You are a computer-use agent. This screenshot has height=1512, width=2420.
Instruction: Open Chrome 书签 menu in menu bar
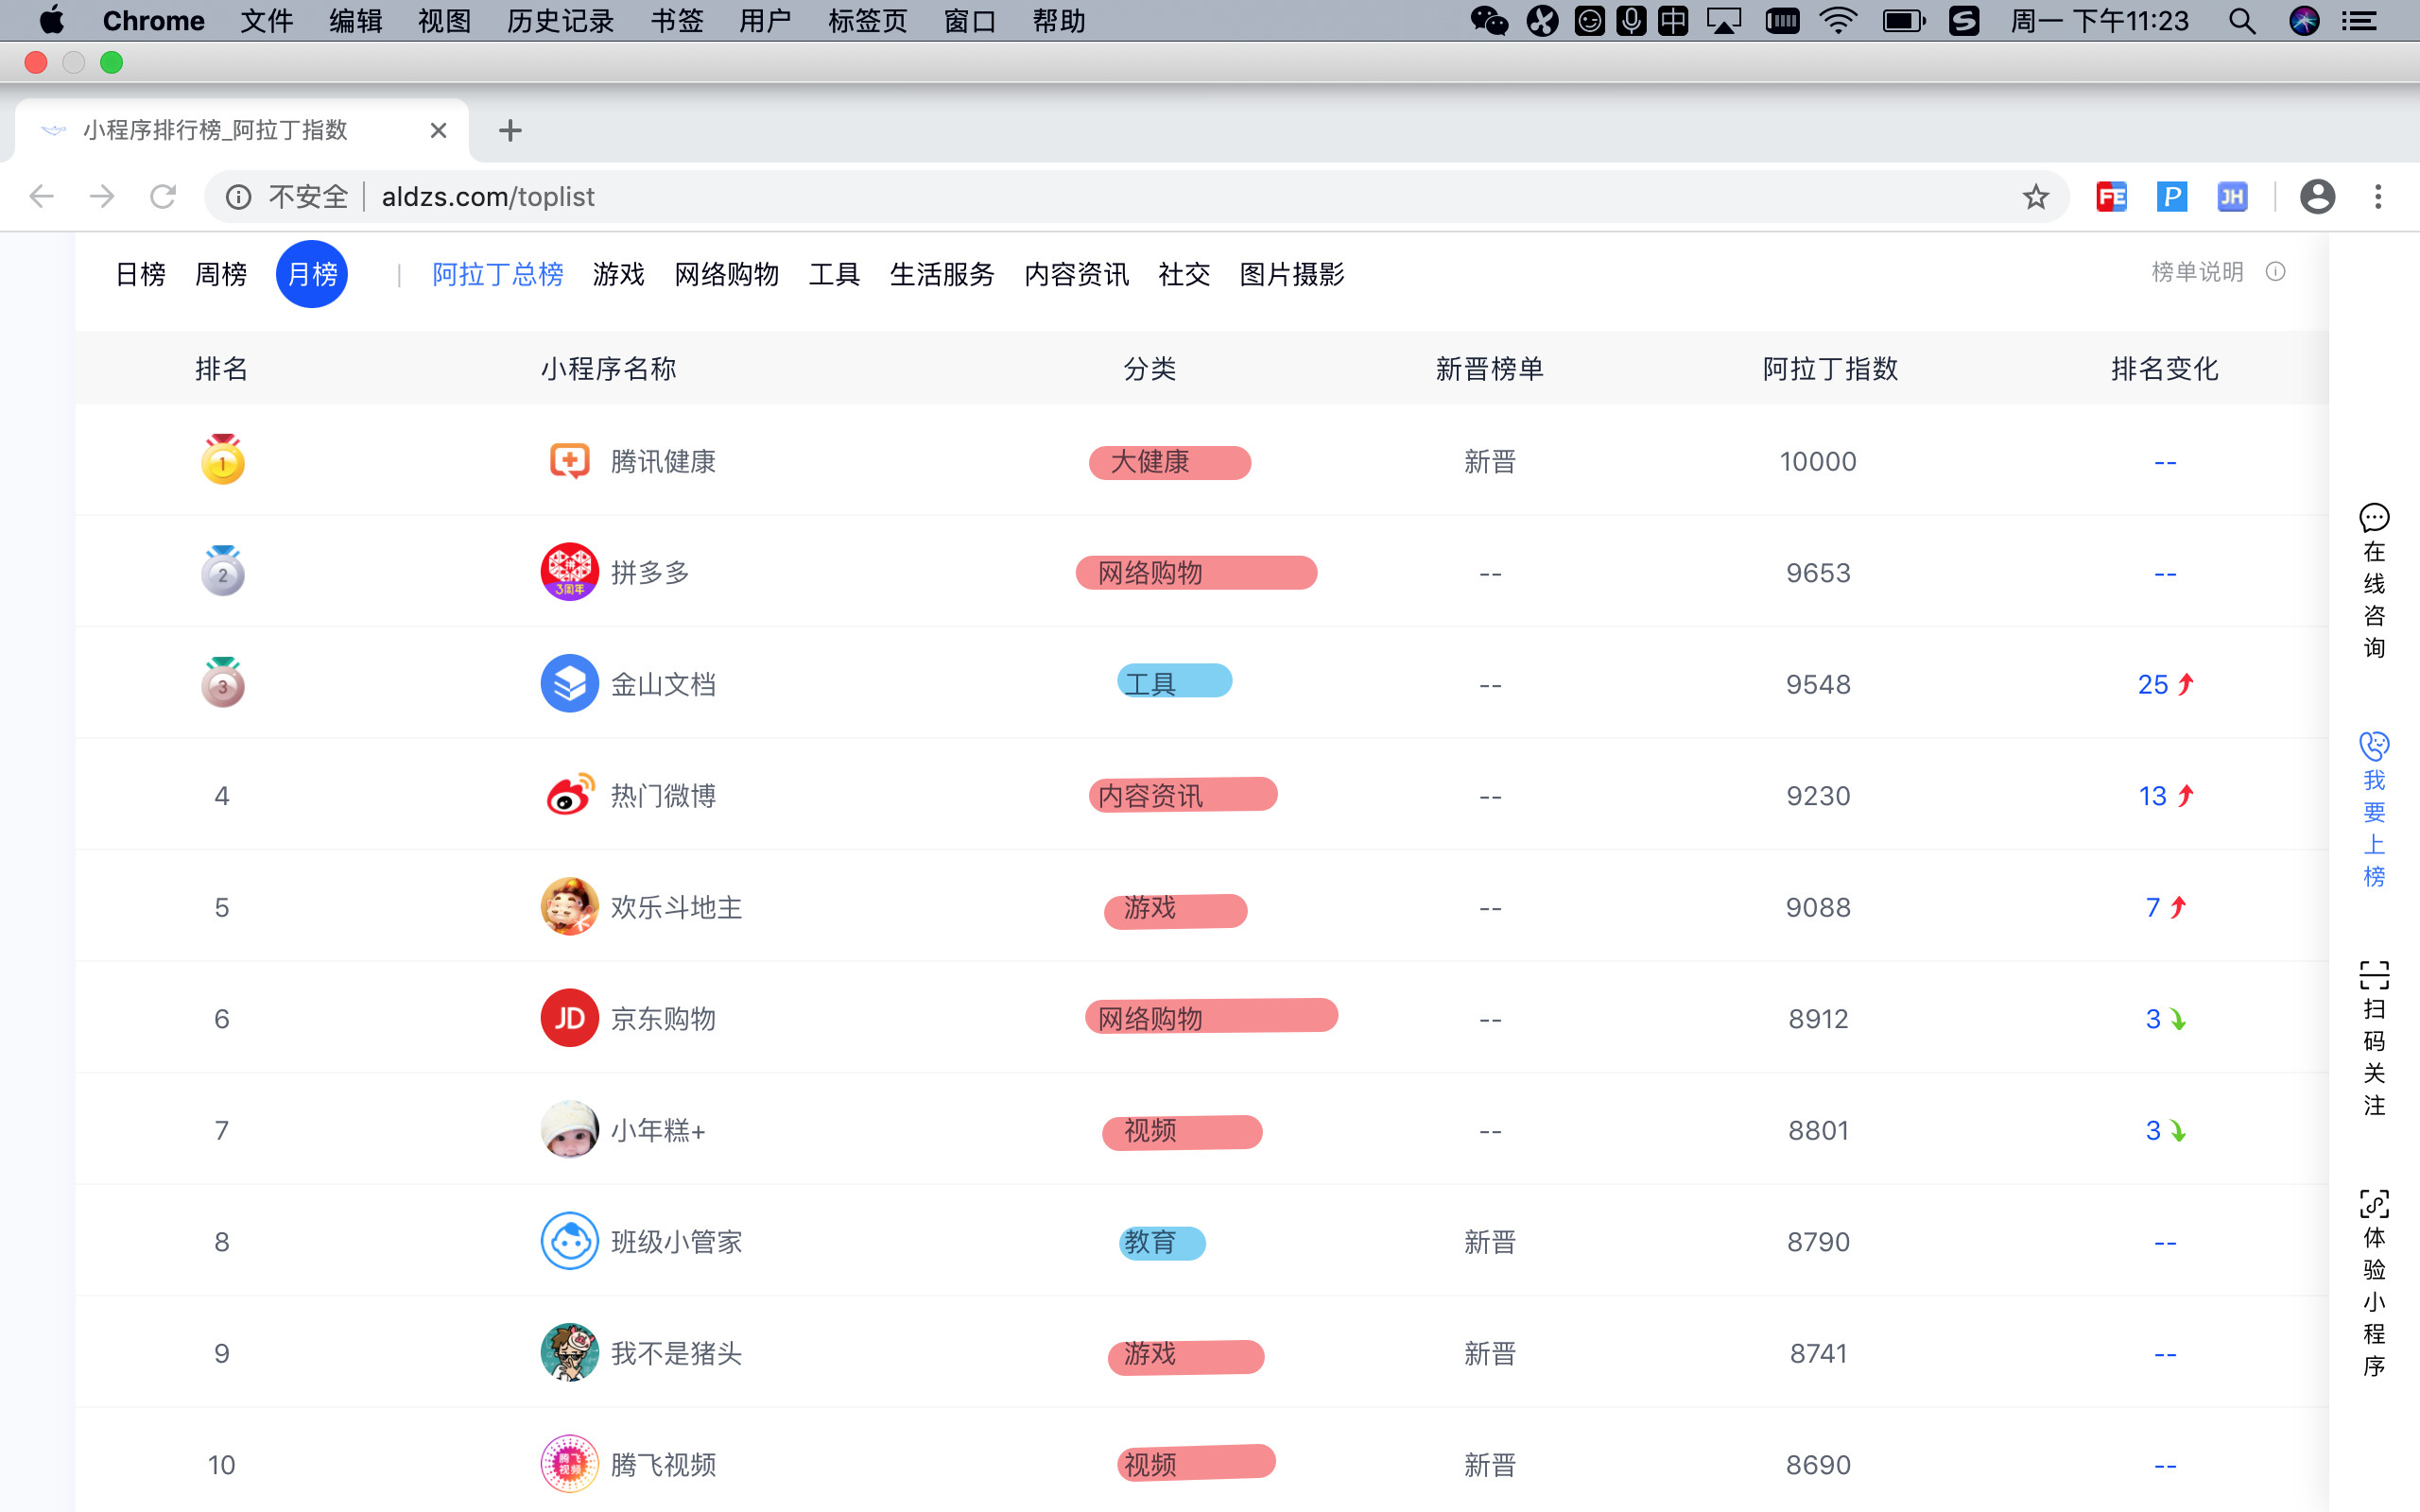click(x=676, y=21)
